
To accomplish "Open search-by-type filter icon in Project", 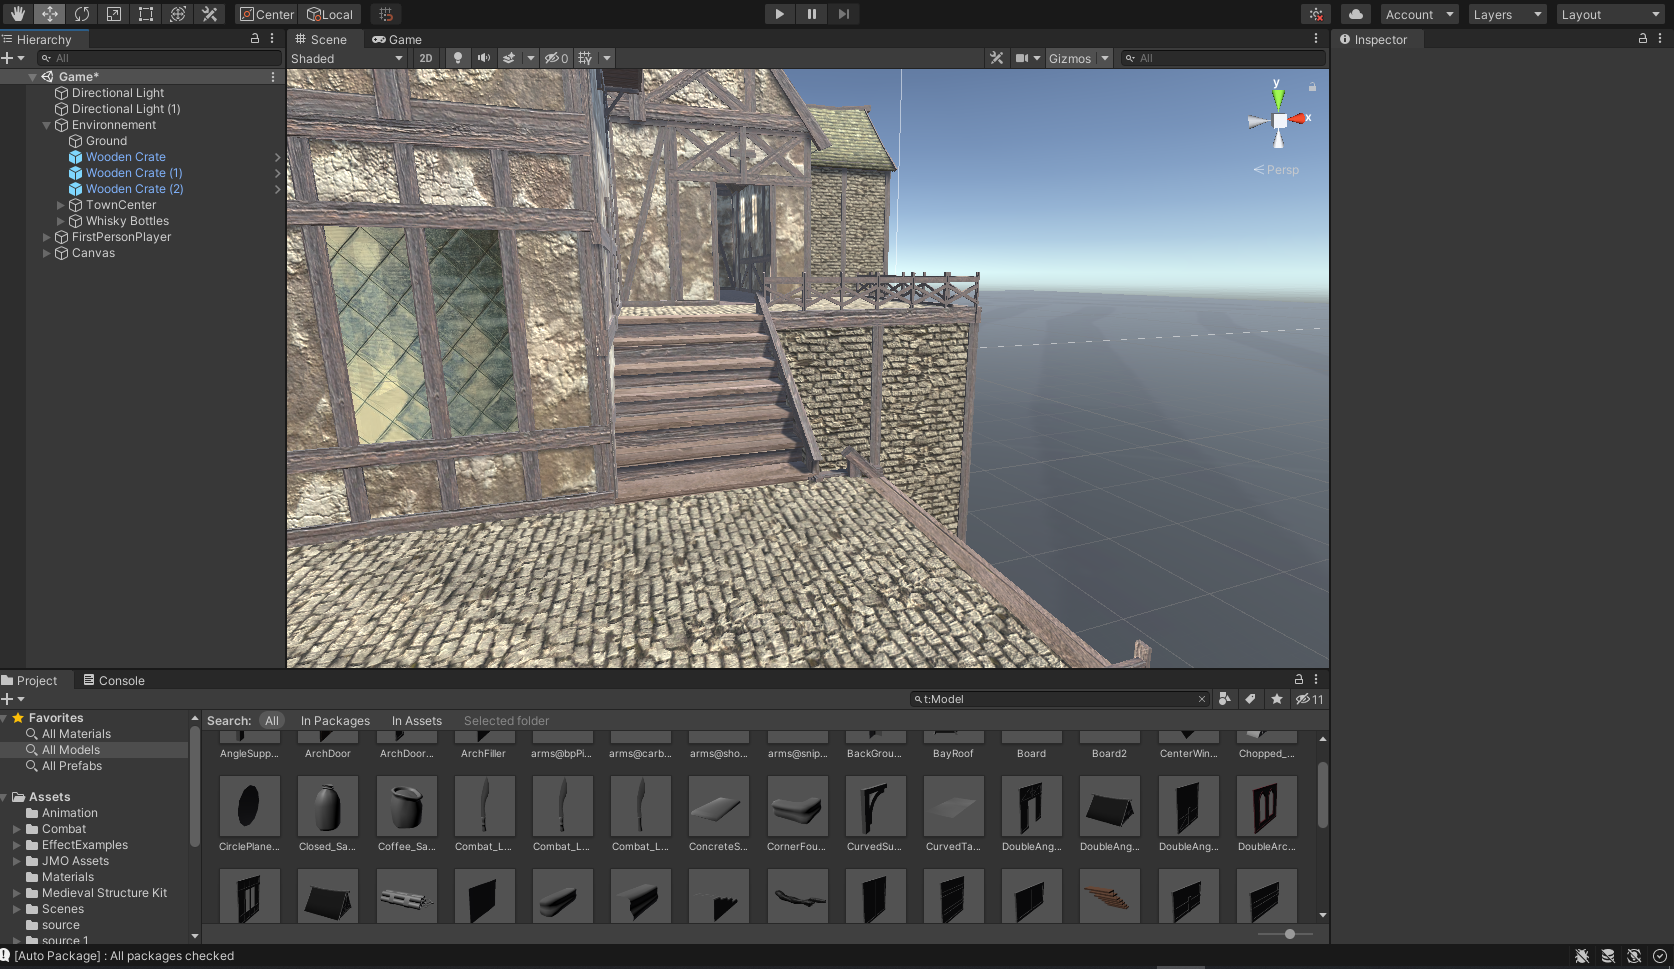I will point(1224,699).
